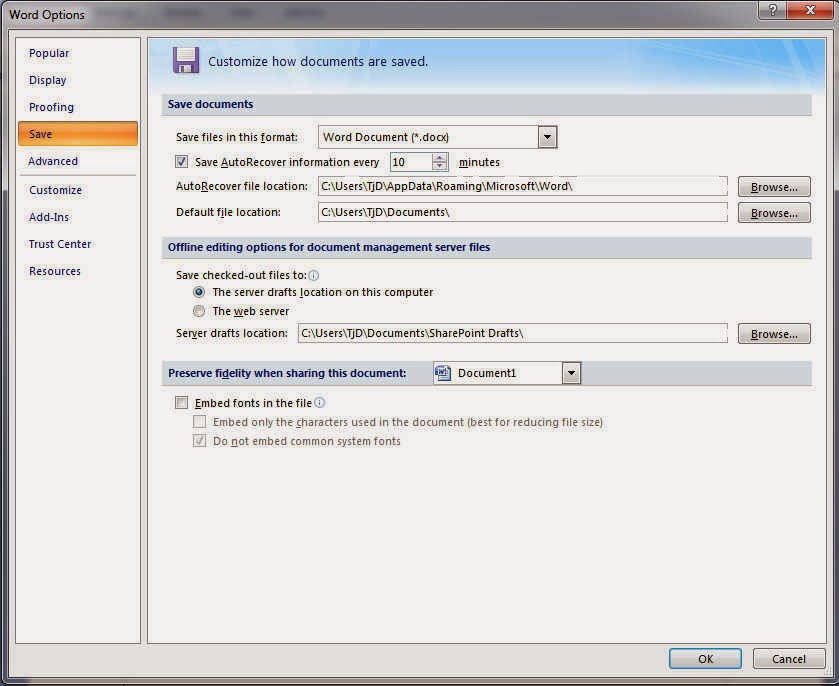Image resolution: width=839 pixels, height=686 pixels.
Task: Uncheck Save AutoRecover information every
Action: click(181, 161)
